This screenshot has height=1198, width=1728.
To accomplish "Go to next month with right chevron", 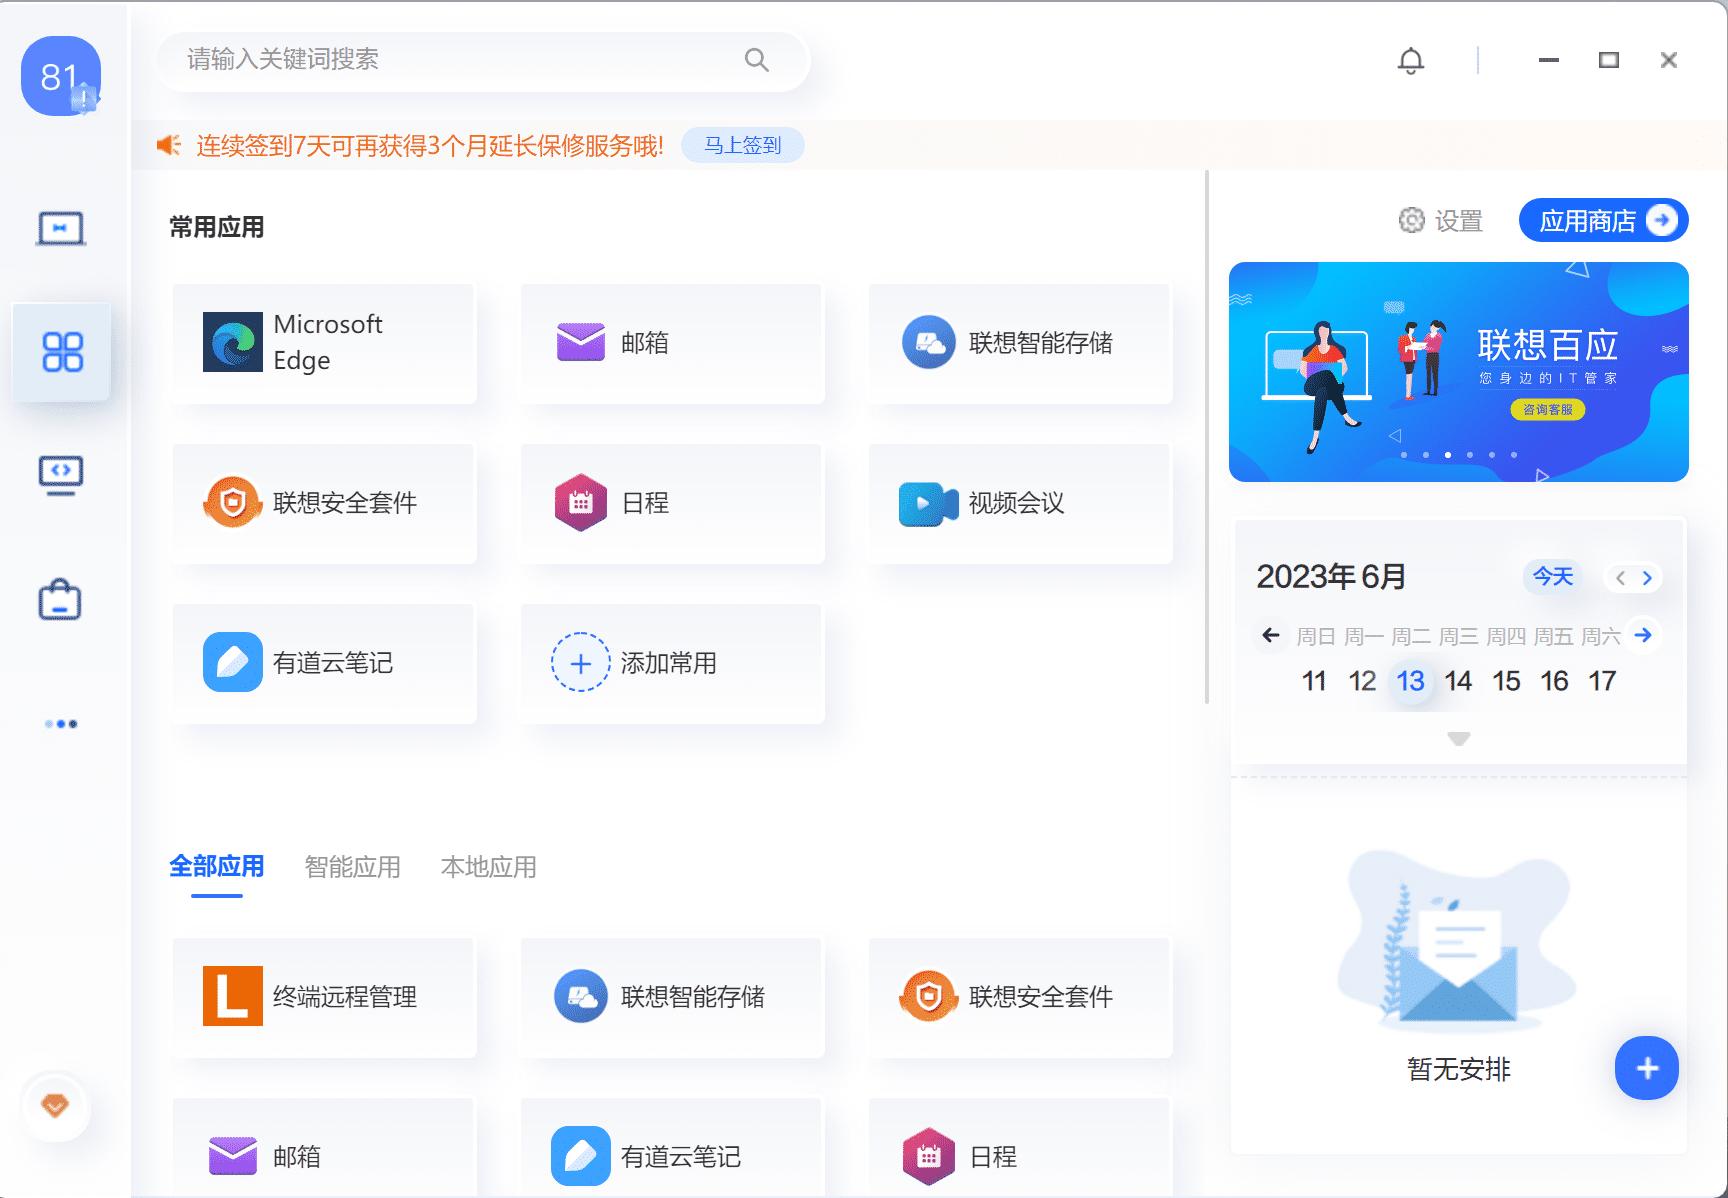I will coord(1646,577).
